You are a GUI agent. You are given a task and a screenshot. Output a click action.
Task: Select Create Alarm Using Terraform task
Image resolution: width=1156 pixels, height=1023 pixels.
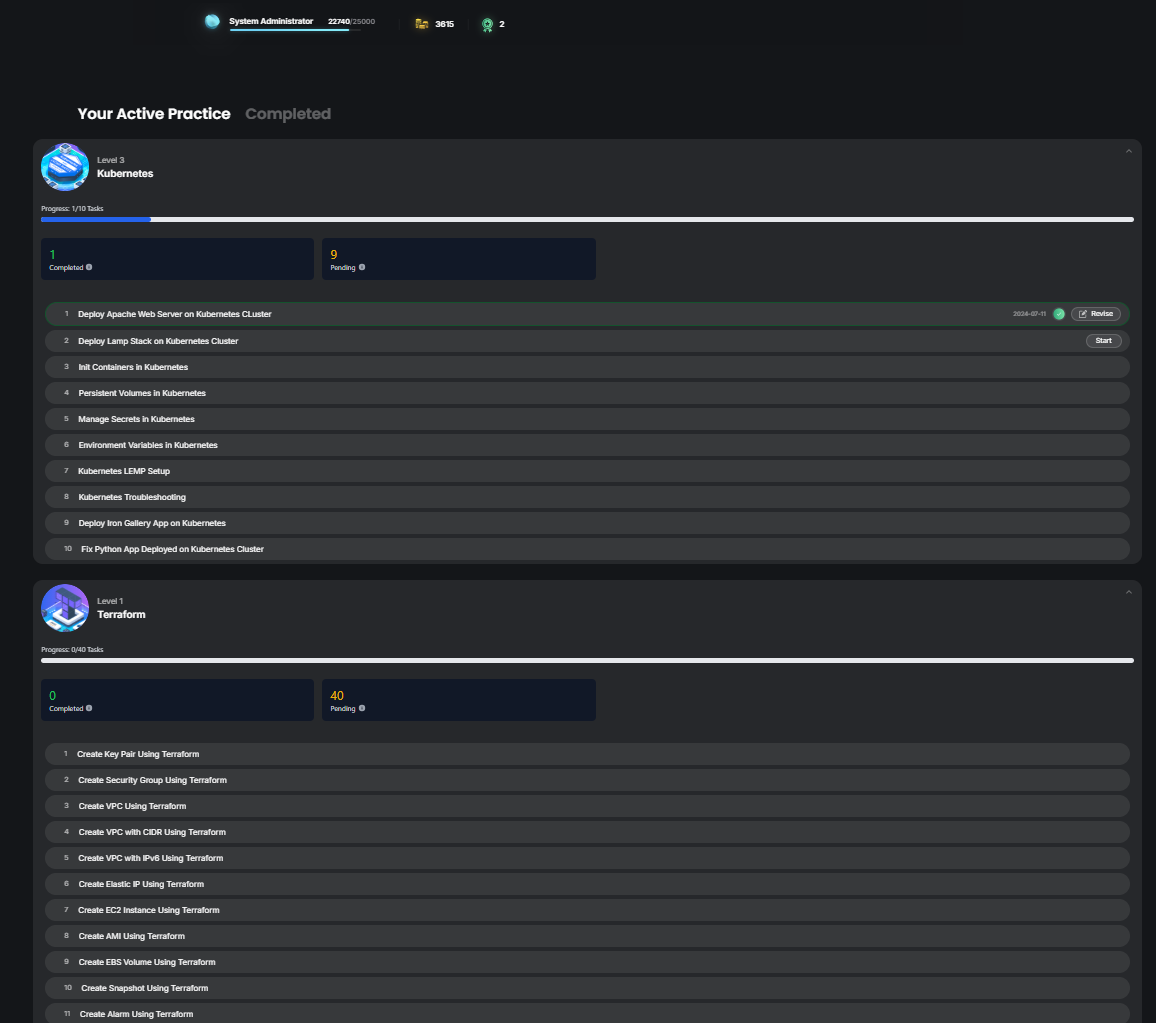pos(587,1013)
